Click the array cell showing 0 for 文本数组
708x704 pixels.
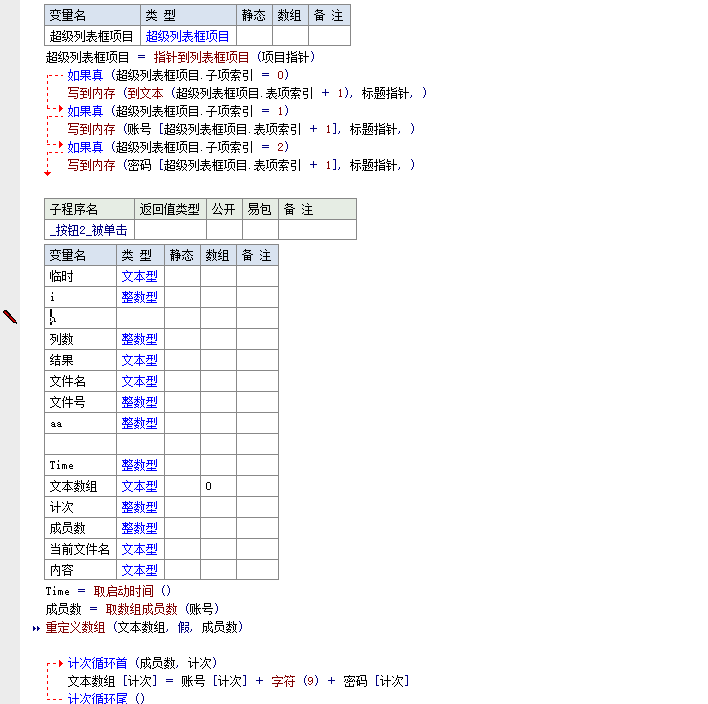[218, 486]
